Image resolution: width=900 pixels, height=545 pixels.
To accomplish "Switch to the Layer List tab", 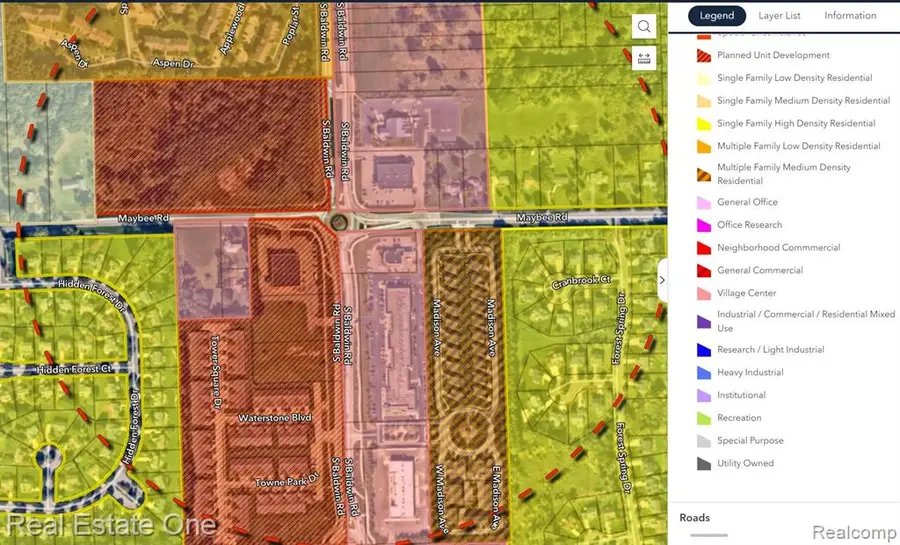I will pos(779,16).
